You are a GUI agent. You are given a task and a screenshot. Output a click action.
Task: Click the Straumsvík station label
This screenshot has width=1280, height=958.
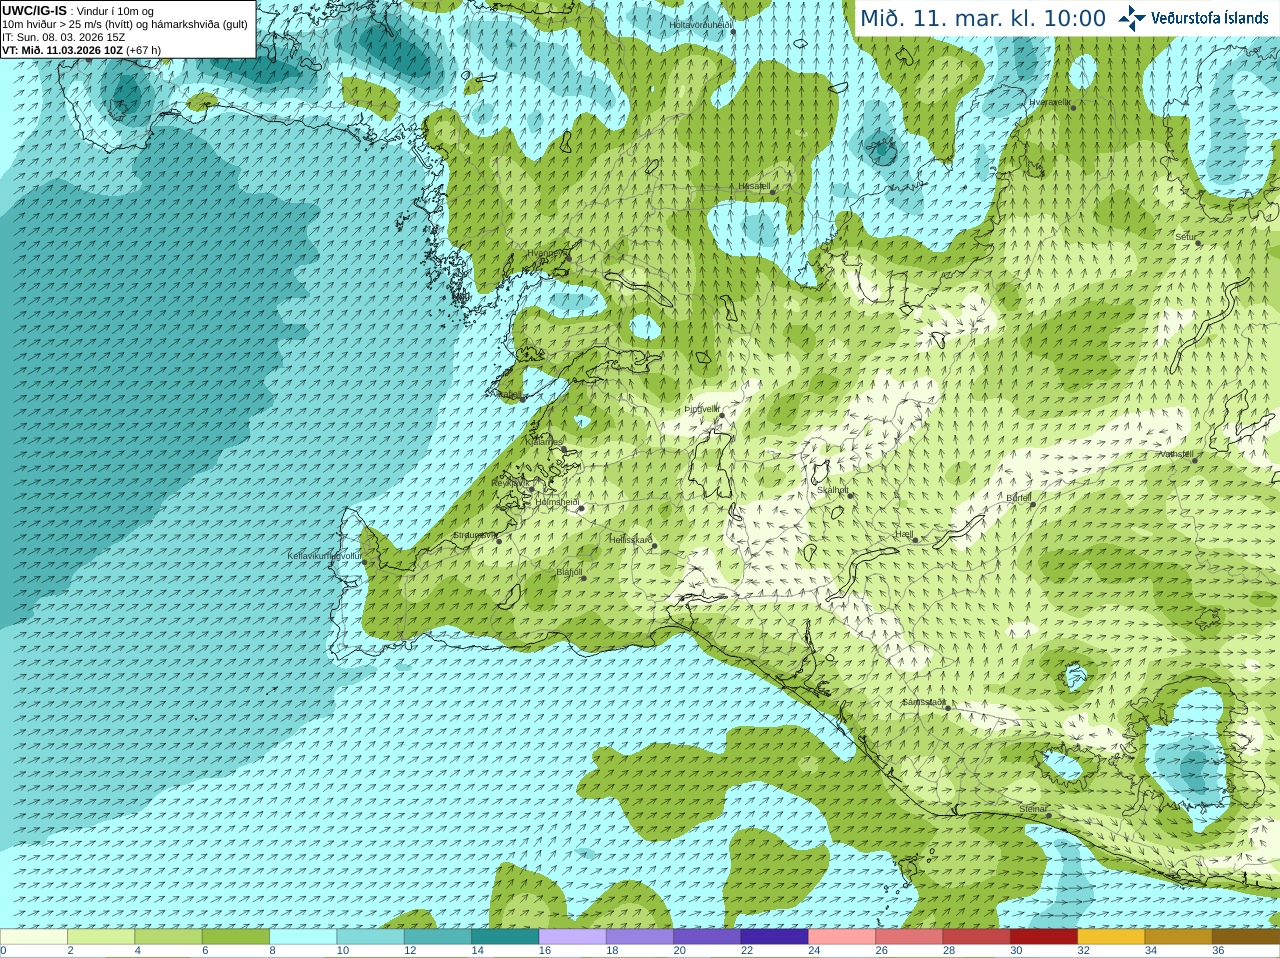(474, 535)
